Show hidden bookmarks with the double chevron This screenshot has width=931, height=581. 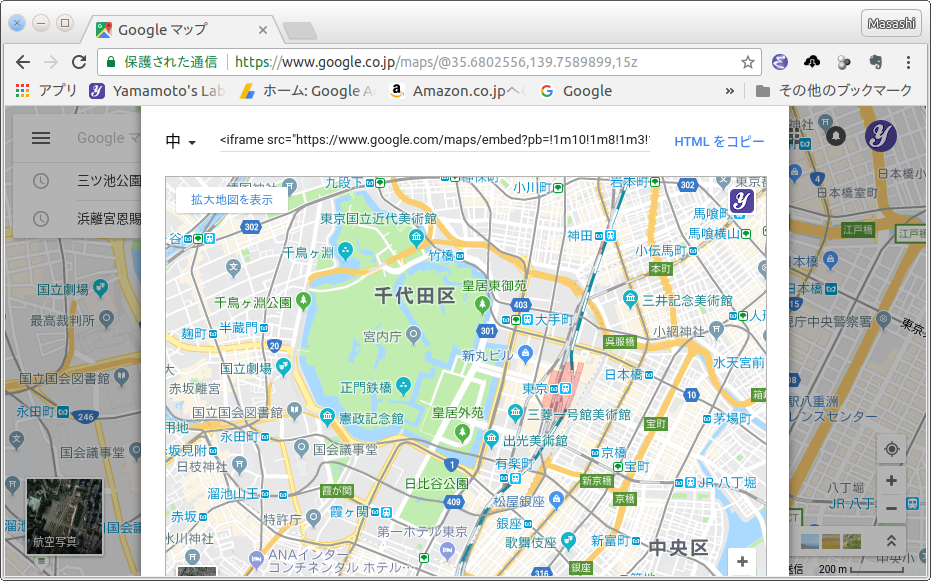click(x=730, y=91)
